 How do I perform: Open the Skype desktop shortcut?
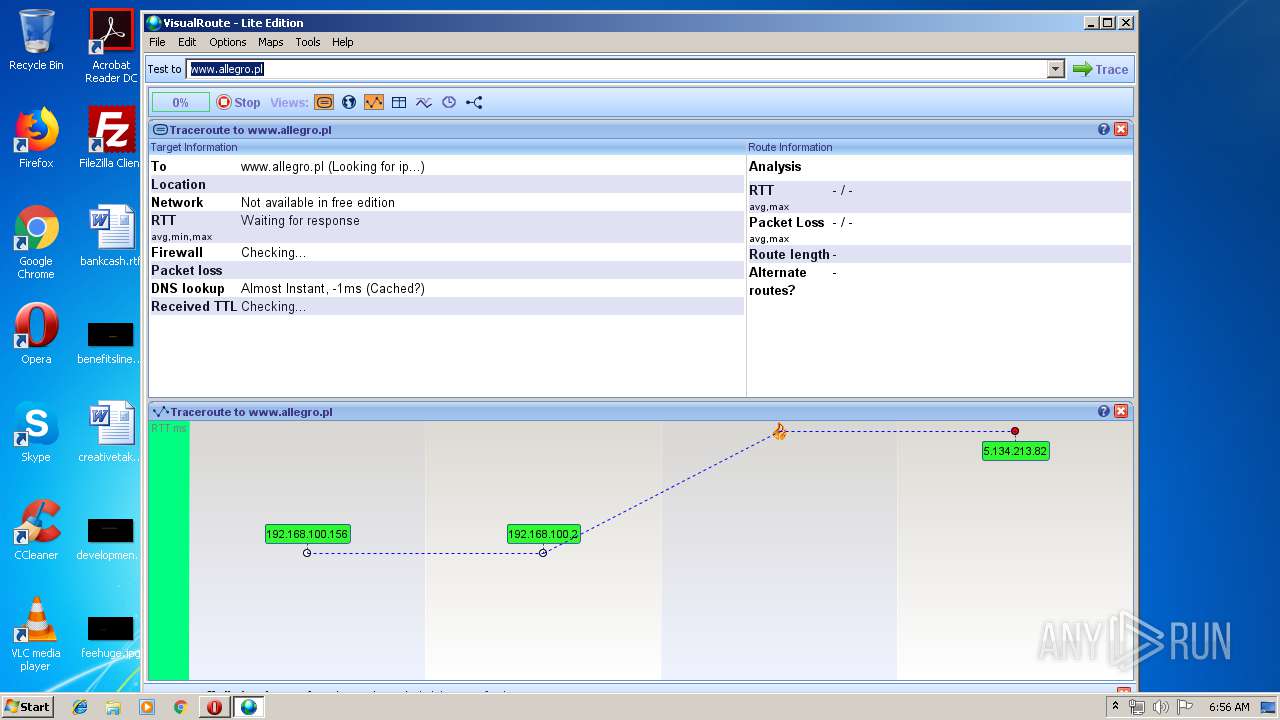pyautogui.click(x=36, y=432)
